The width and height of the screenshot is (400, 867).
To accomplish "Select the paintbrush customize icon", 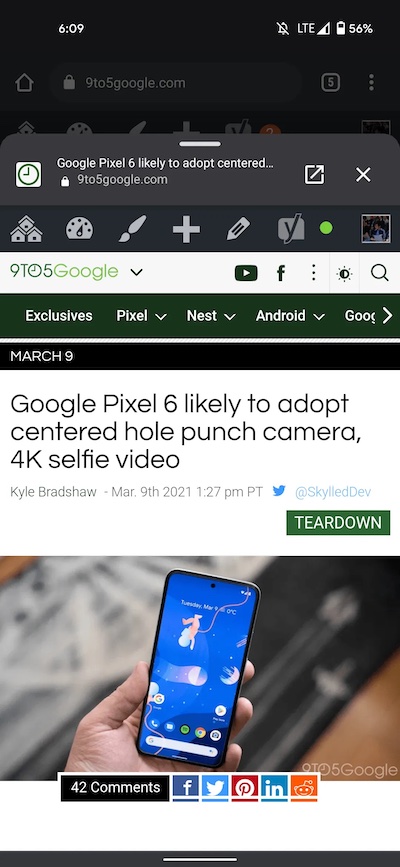I will click(133, 228).
